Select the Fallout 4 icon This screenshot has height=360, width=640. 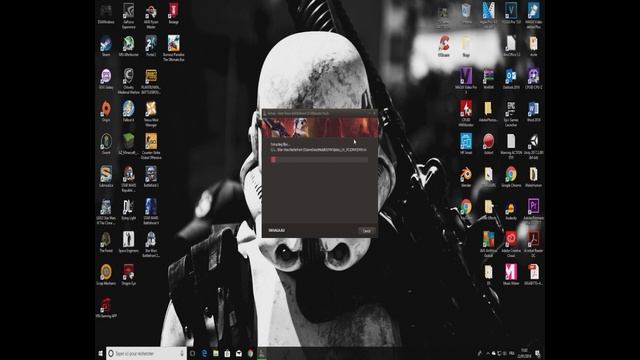click(x=129, y=111)
